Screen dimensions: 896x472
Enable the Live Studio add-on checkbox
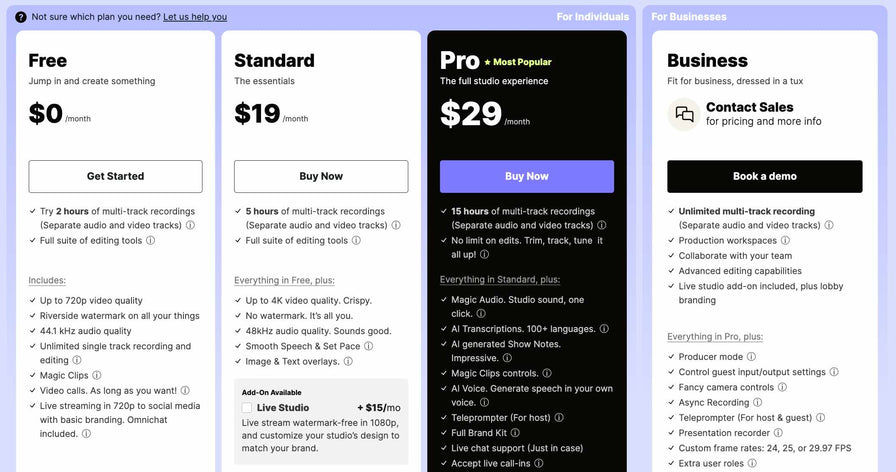pyautogui.click(x=247, y=408)
